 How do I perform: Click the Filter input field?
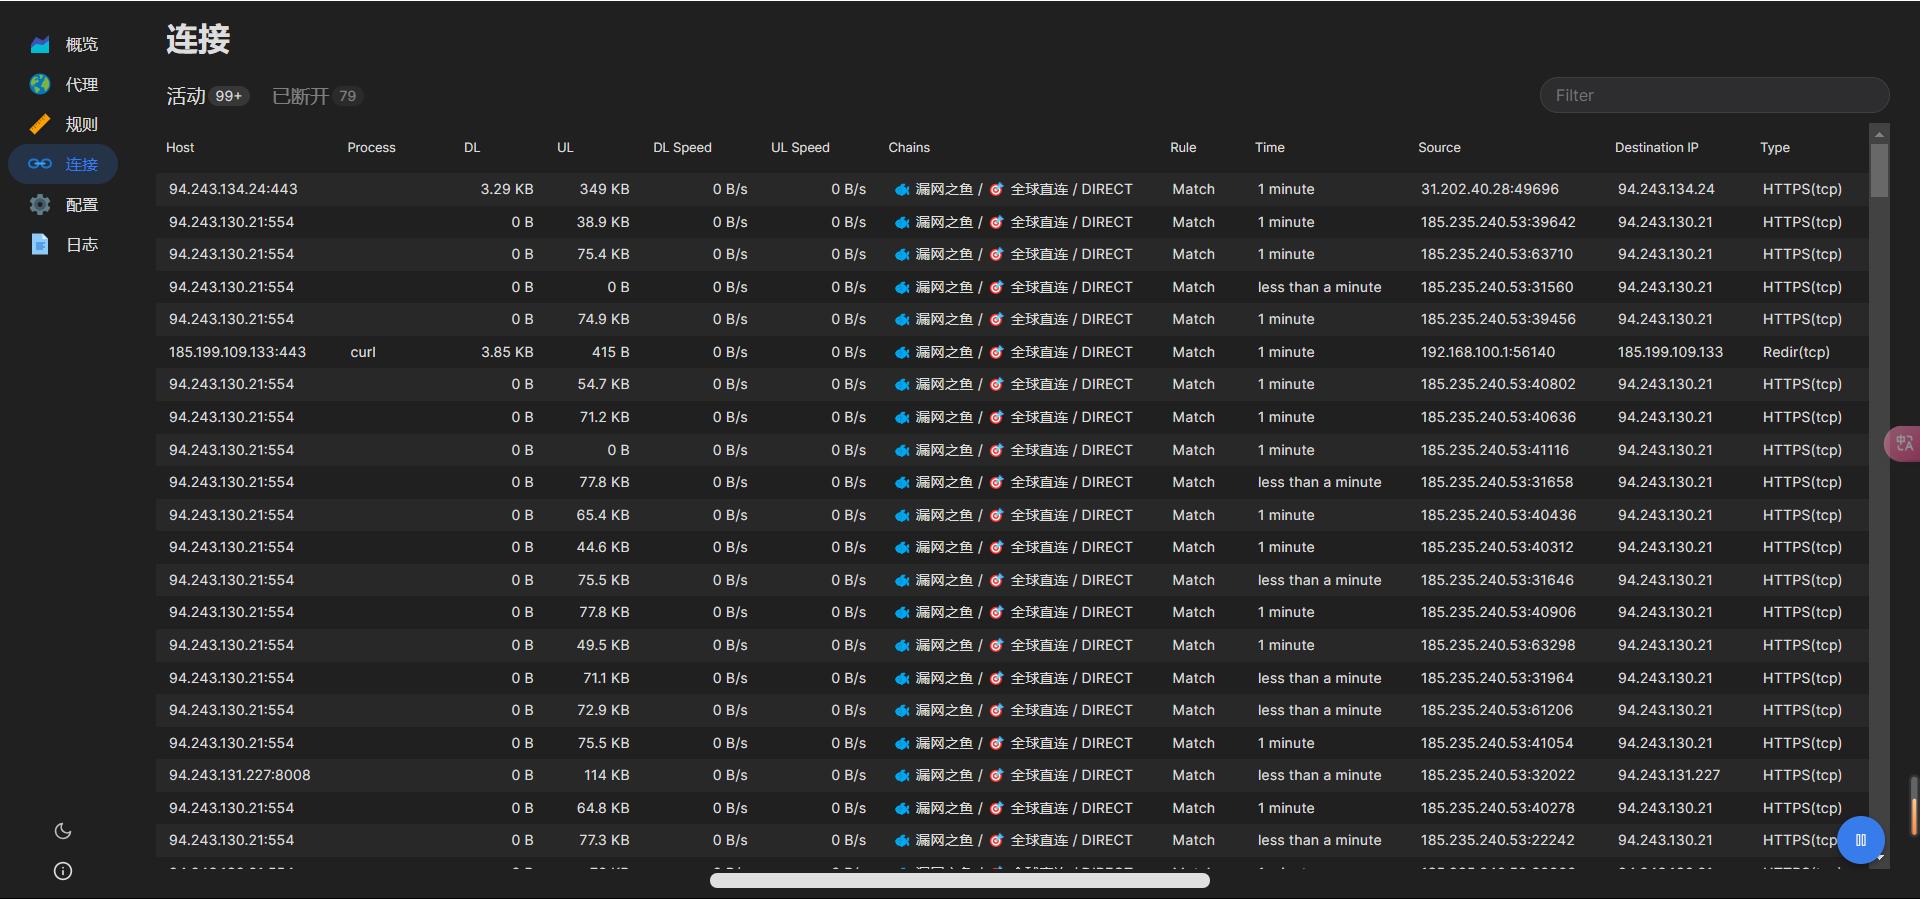1714,95
